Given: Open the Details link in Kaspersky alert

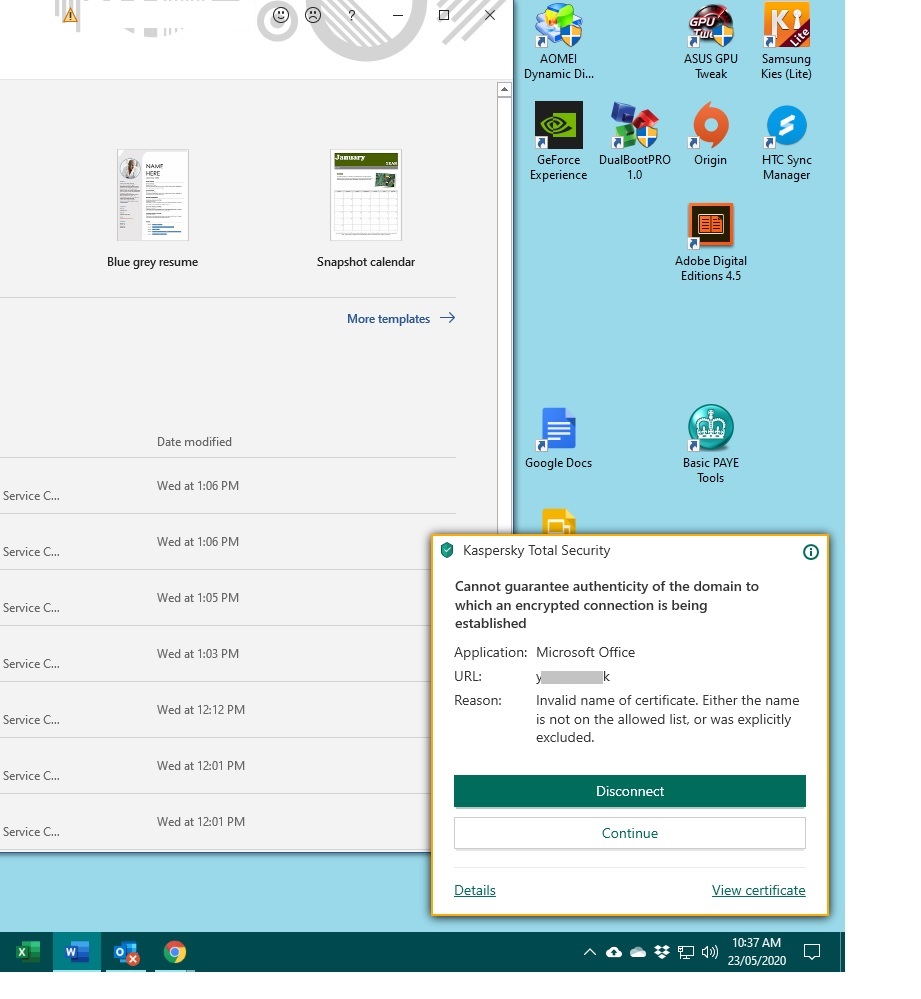Looking at the screenshot, I should [475, 890].
